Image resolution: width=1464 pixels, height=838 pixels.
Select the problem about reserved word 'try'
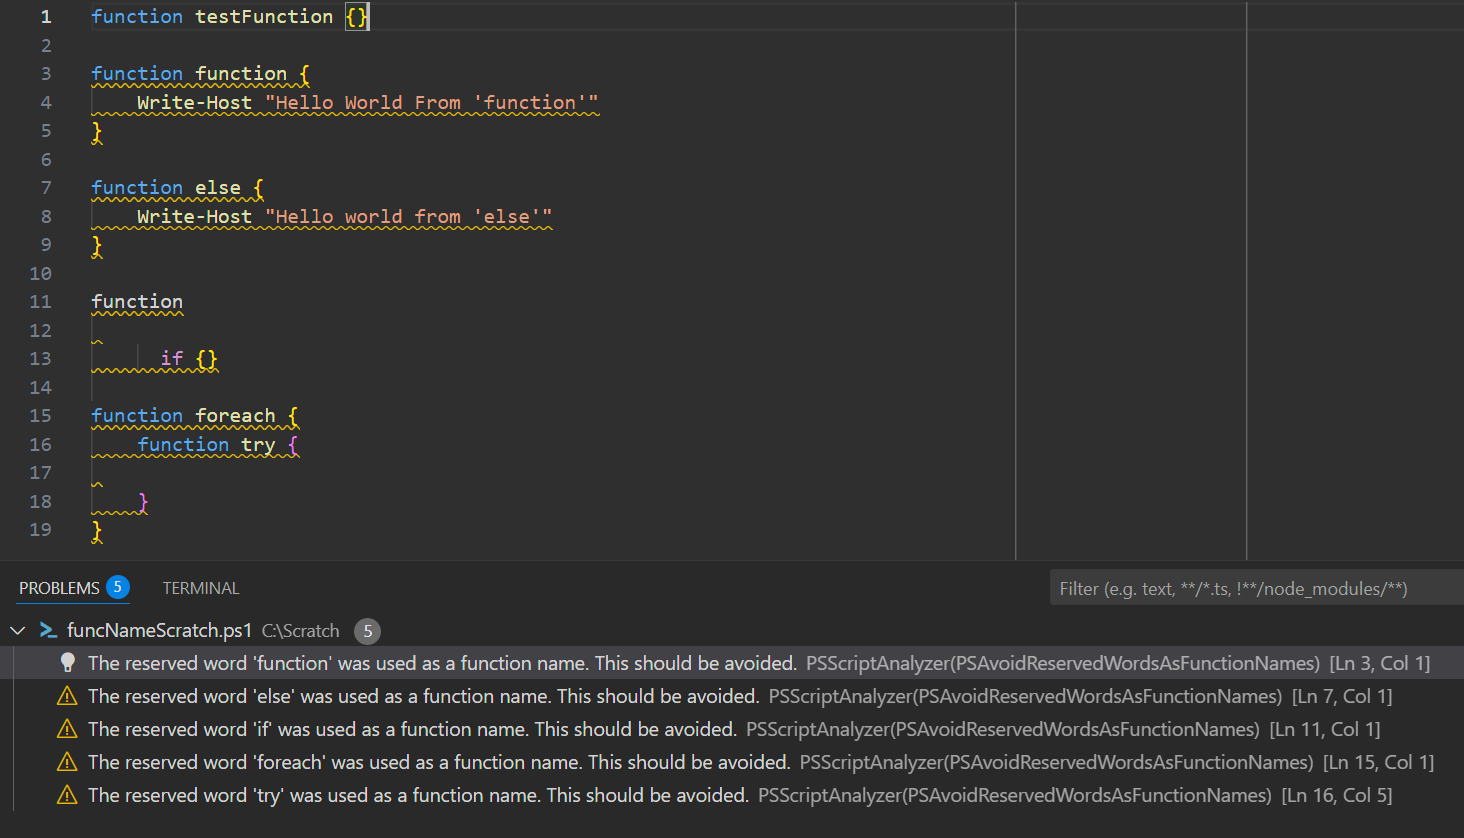coord(732,795)
